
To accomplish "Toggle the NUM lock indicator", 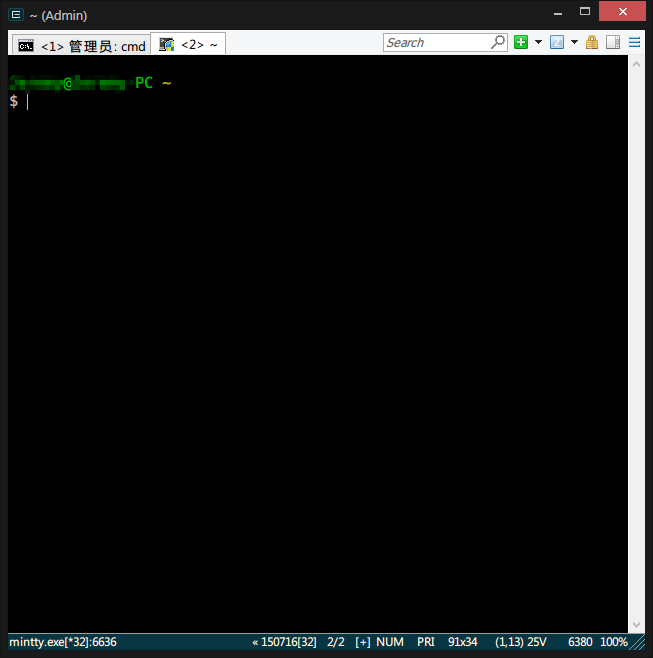I will pyautogui.click(x=390, y=642).
